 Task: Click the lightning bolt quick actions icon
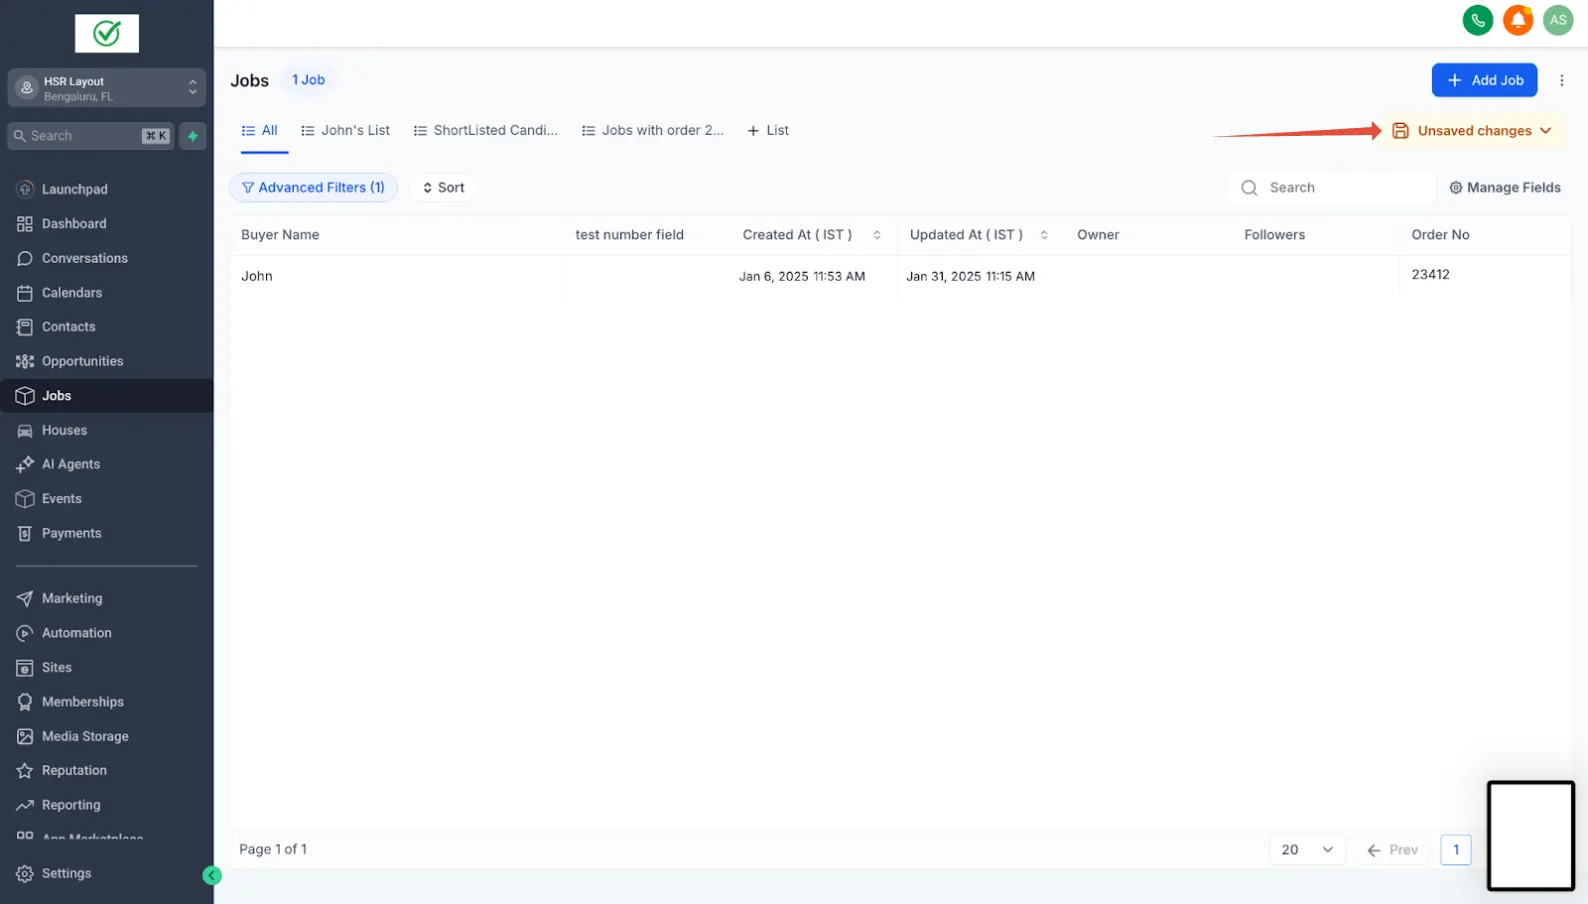point(193,136)
